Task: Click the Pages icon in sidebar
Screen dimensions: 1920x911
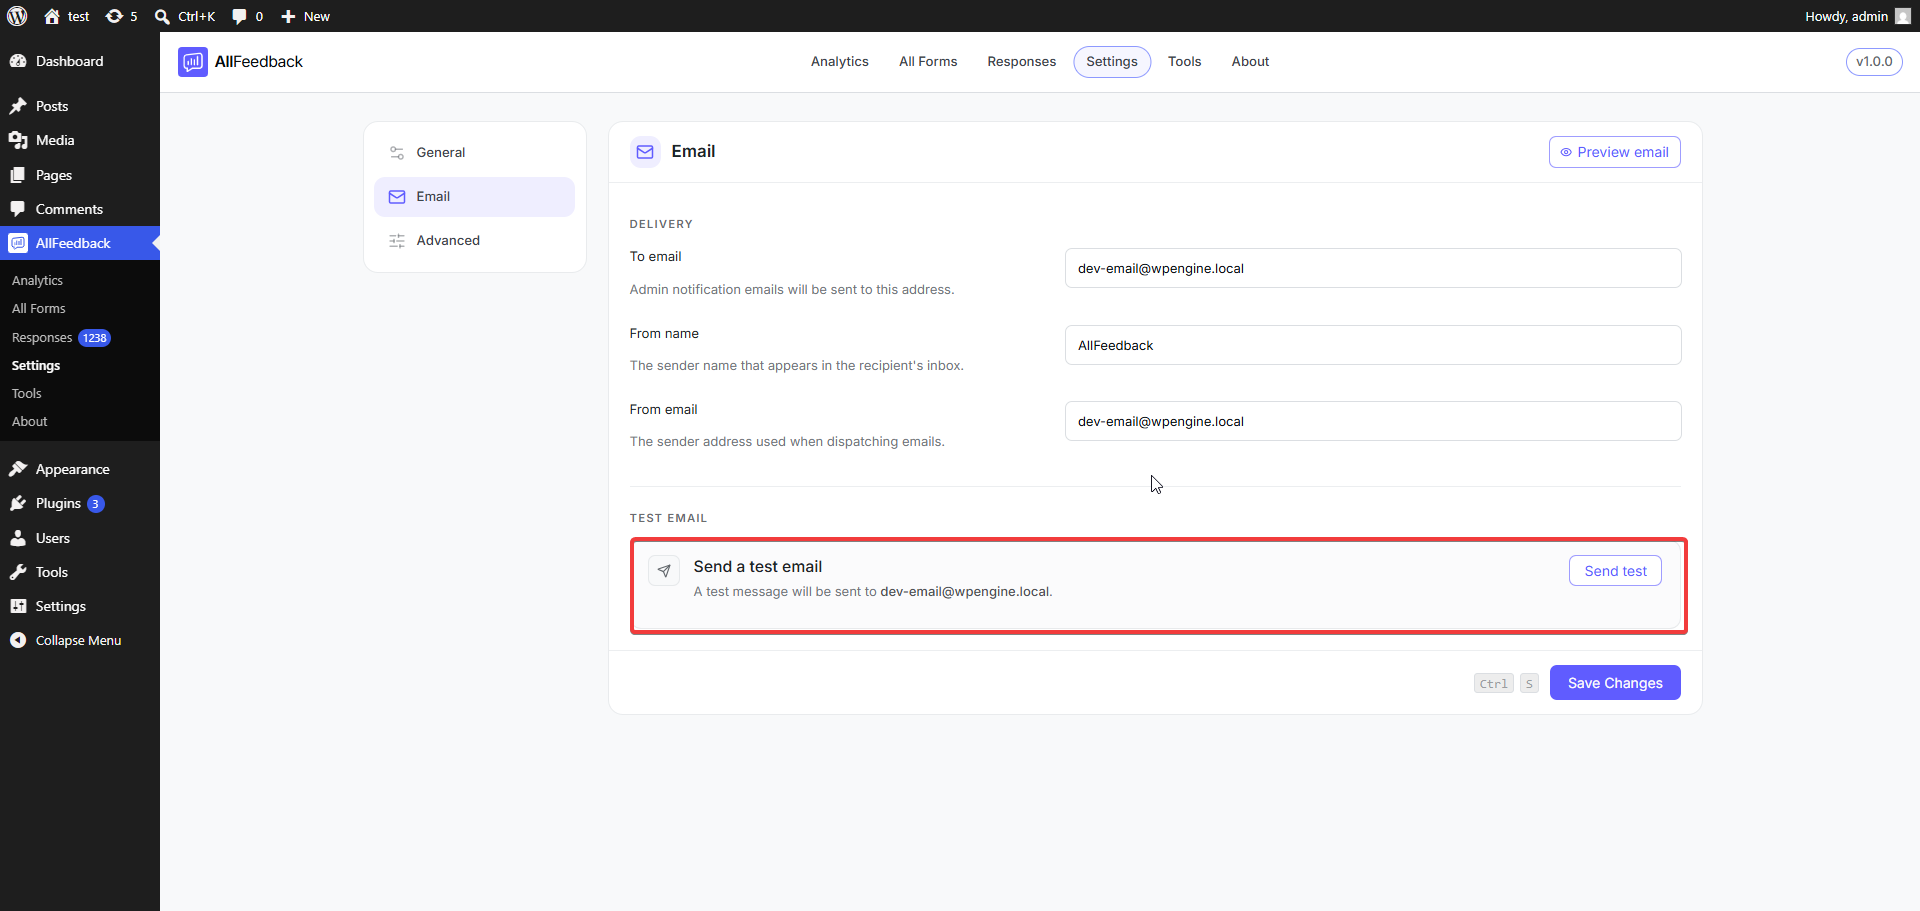Action: tap(18, 175)
